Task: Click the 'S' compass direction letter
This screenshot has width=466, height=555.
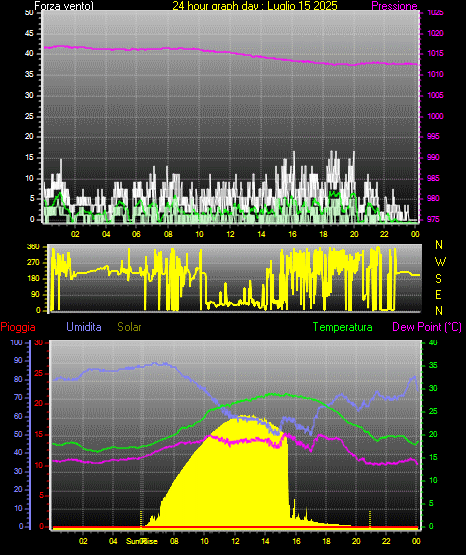Action: (438, 279)
